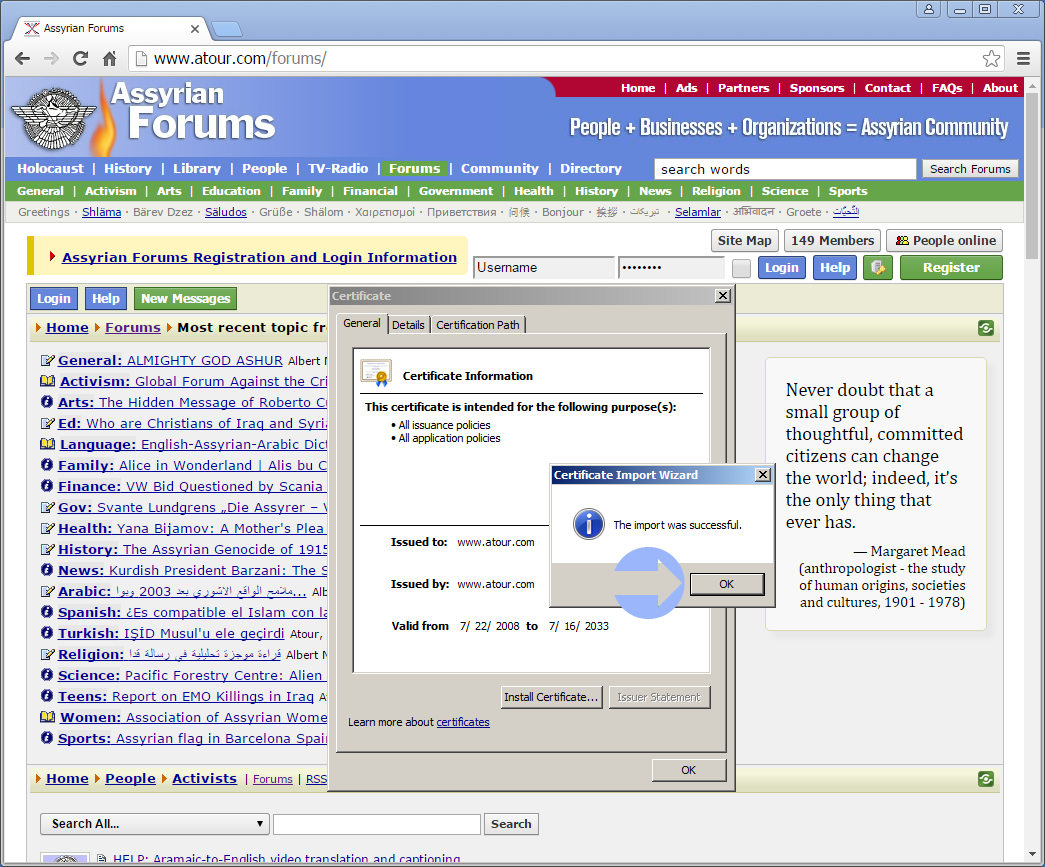Click green refresh icon in Most recent topic bar
The height and width of the screenshot is (867, 1045).
pos(986,328)
